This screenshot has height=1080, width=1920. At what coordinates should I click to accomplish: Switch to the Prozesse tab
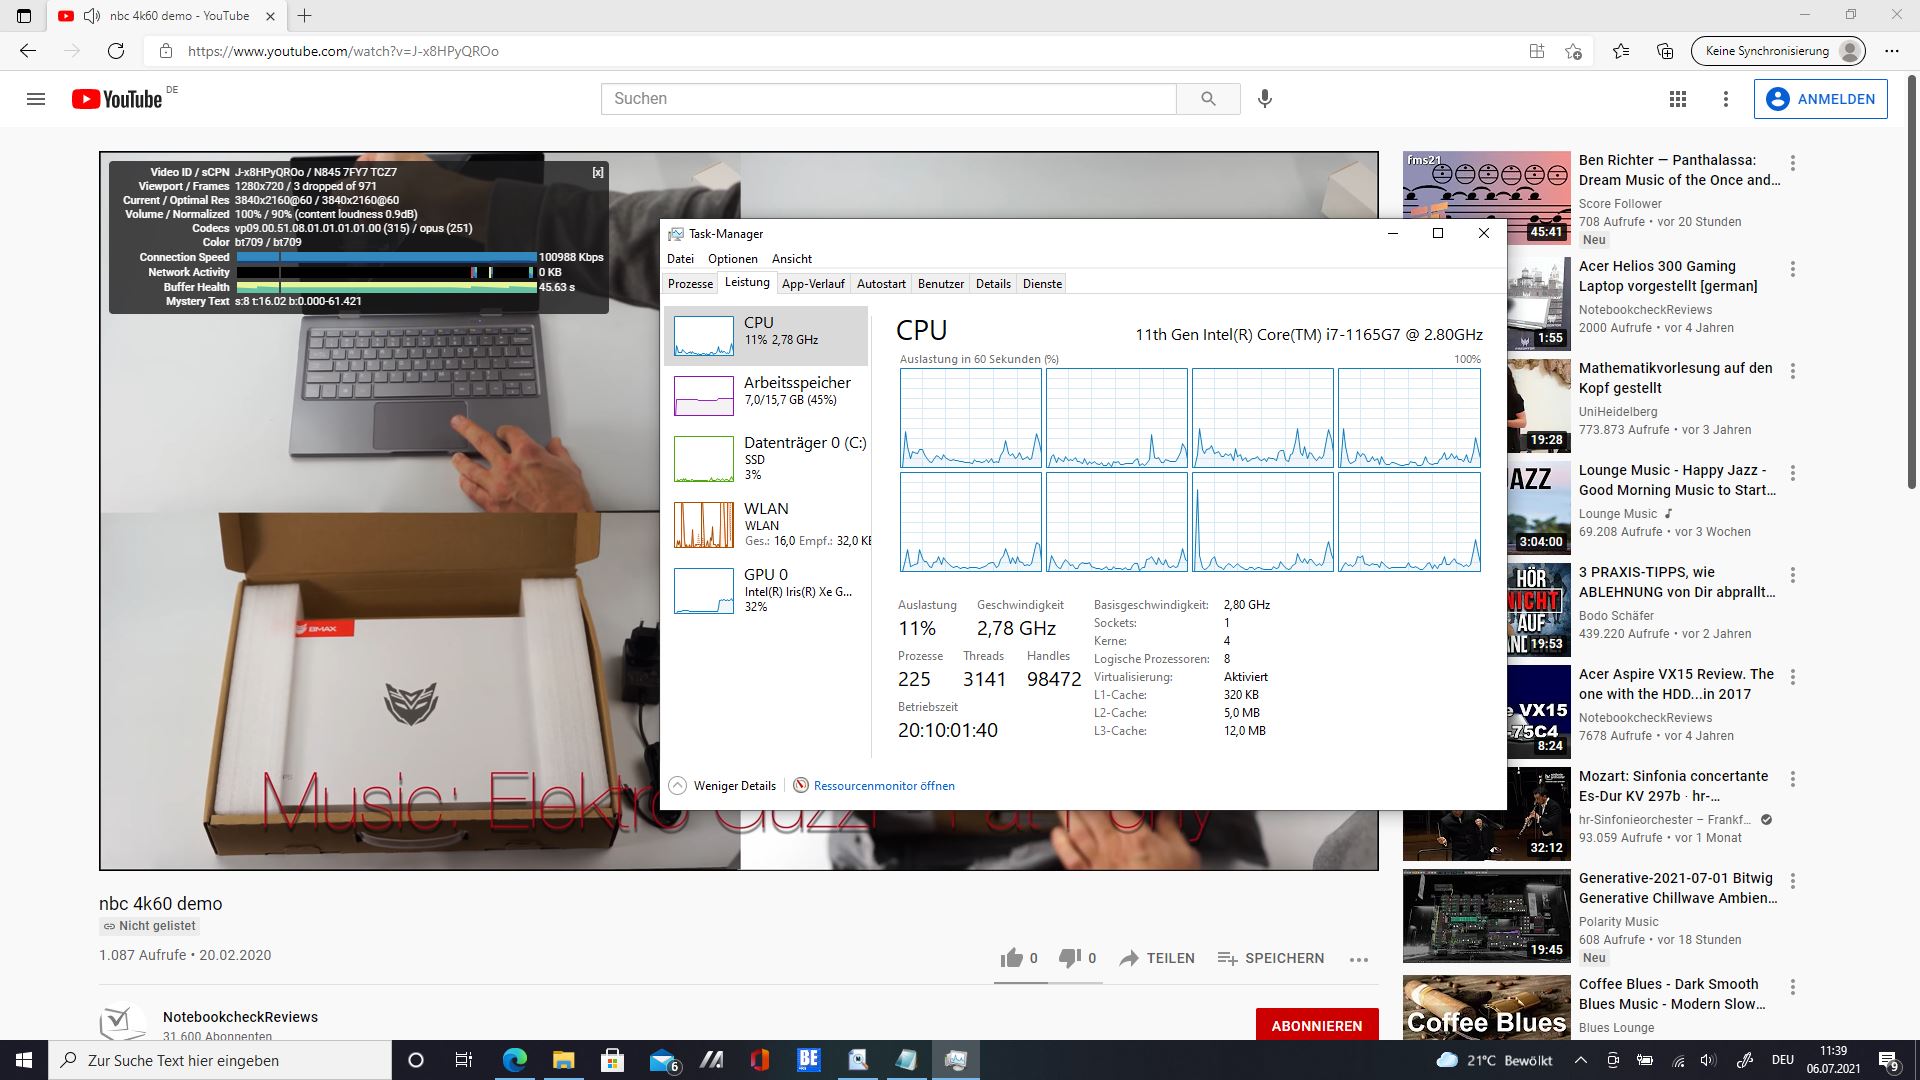[x=690, y=284]
